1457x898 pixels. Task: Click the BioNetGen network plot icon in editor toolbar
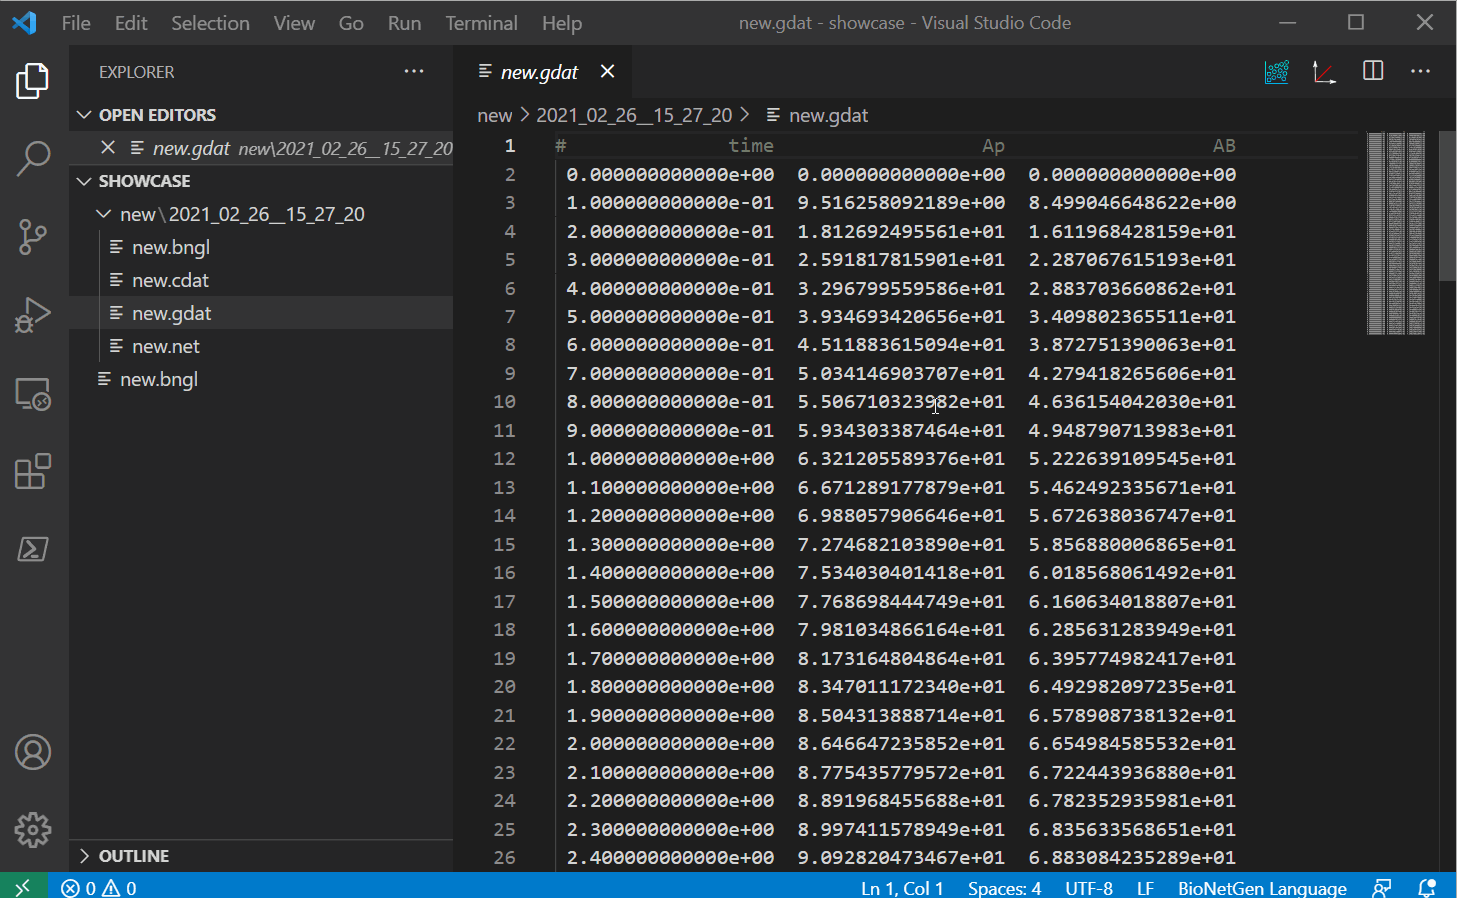click(1277, 72)
